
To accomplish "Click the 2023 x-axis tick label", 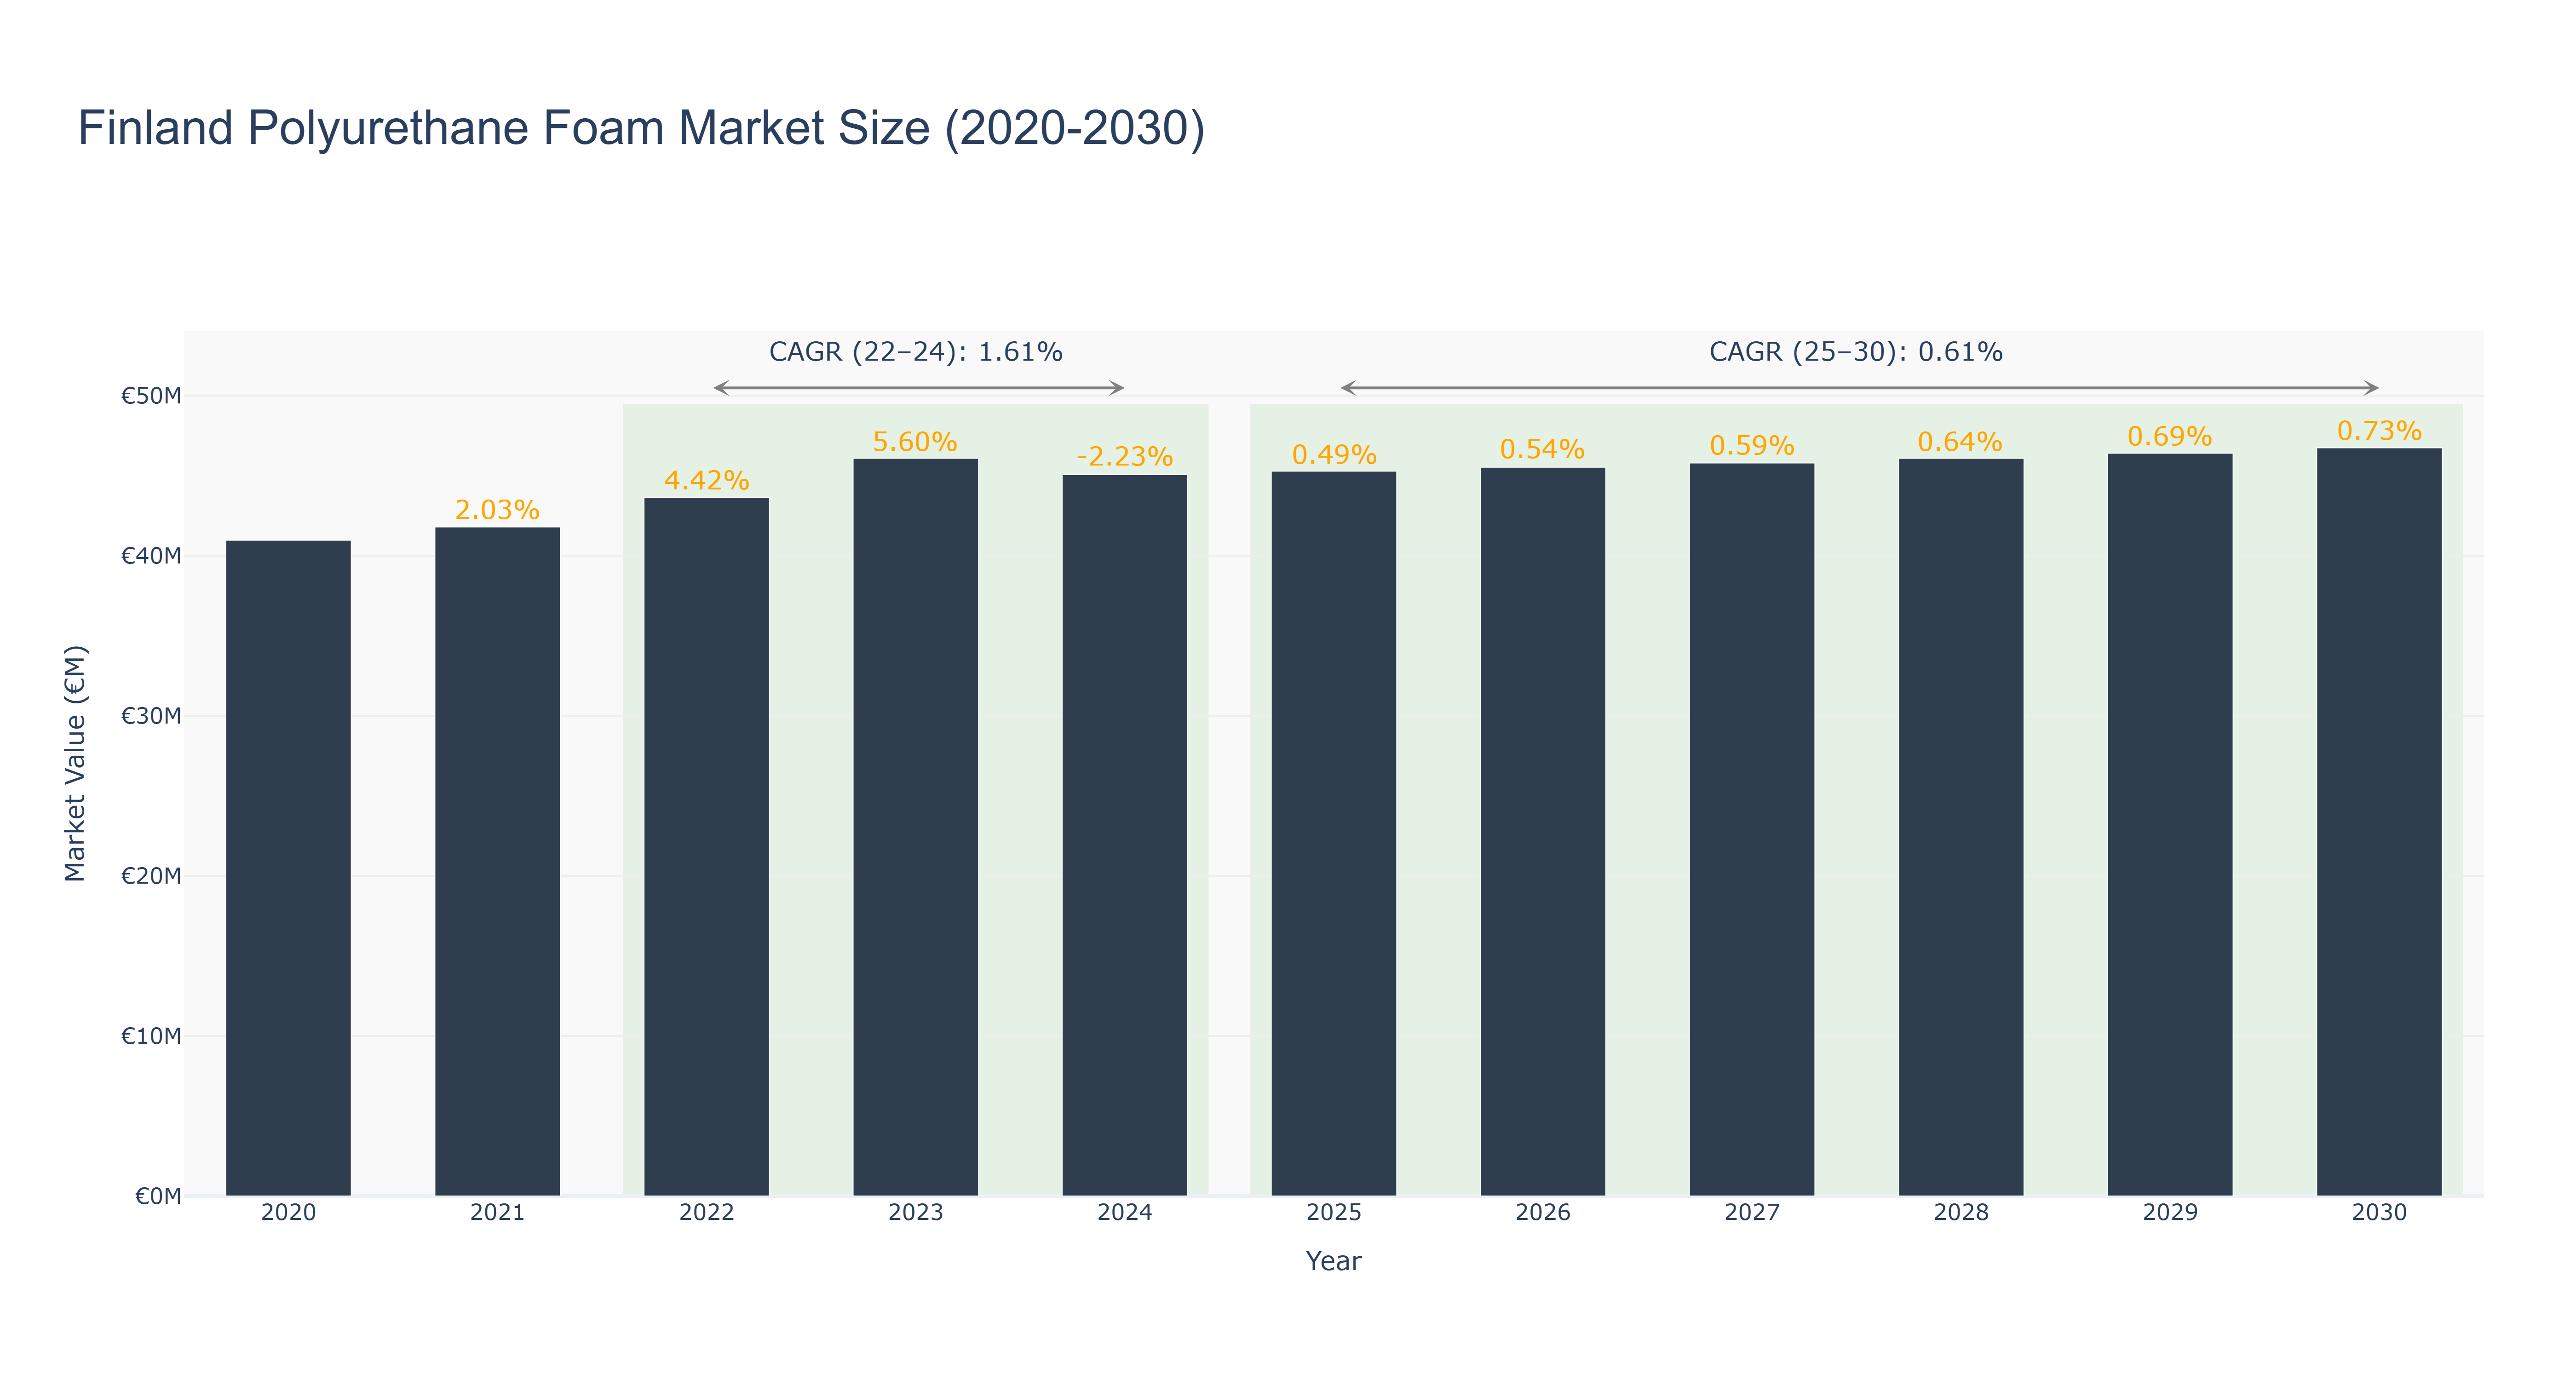I will pyautogui.click(x=915, y=1213).
